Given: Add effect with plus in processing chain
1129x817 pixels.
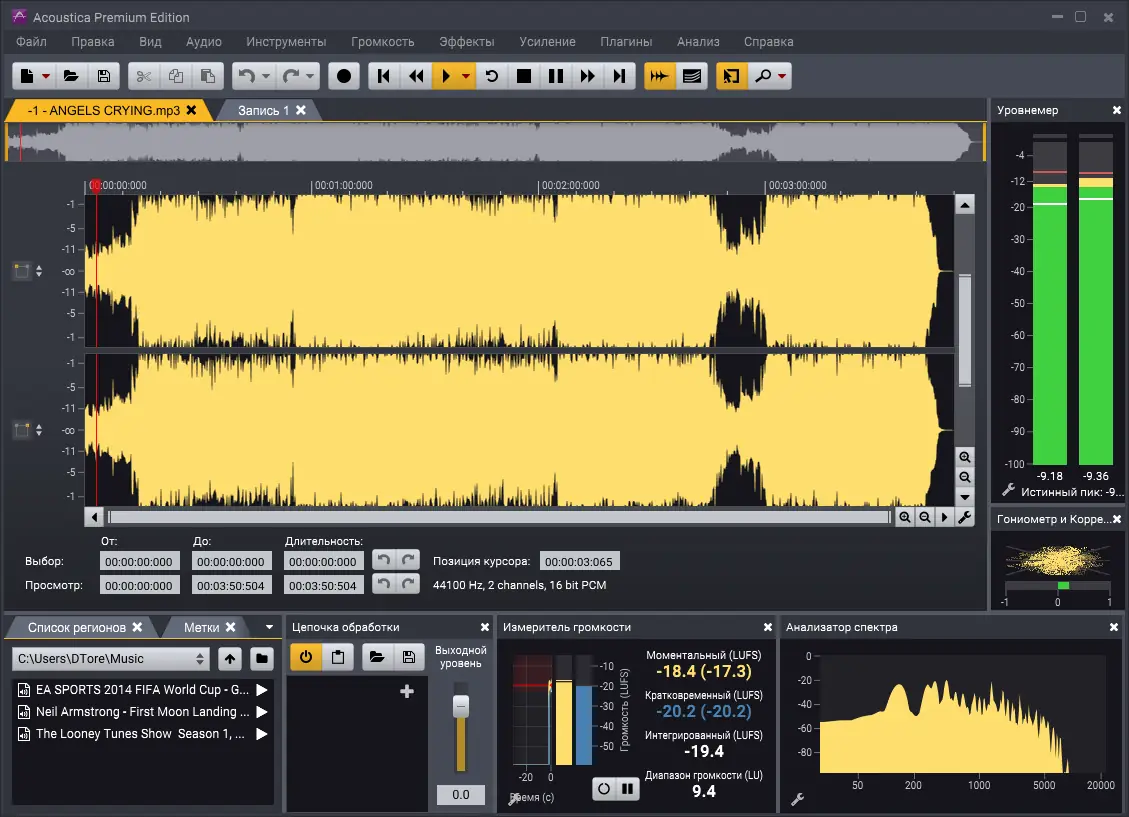Looking at the screenshot, I should point(406,691).
